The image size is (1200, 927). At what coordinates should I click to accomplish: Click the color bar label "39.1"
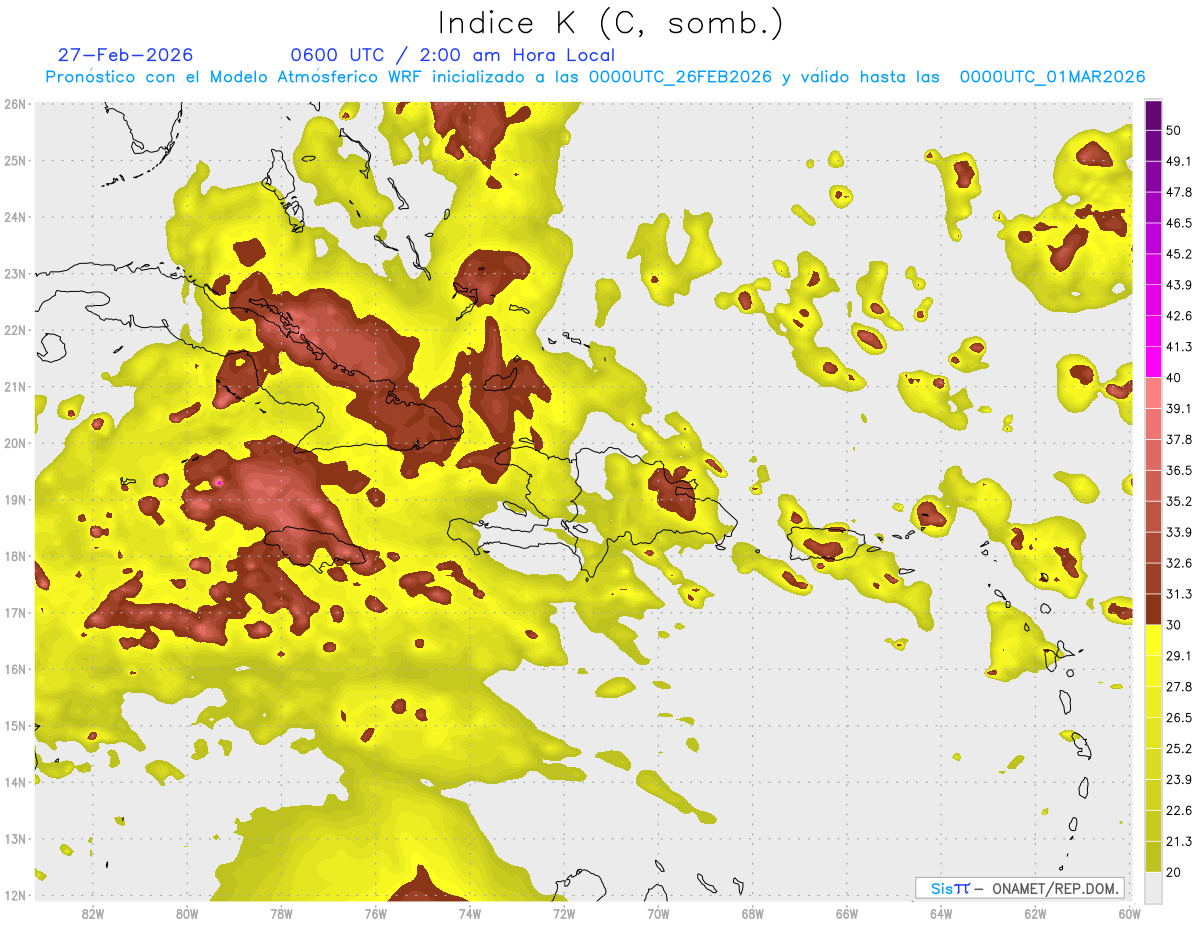coord(1178,408)
